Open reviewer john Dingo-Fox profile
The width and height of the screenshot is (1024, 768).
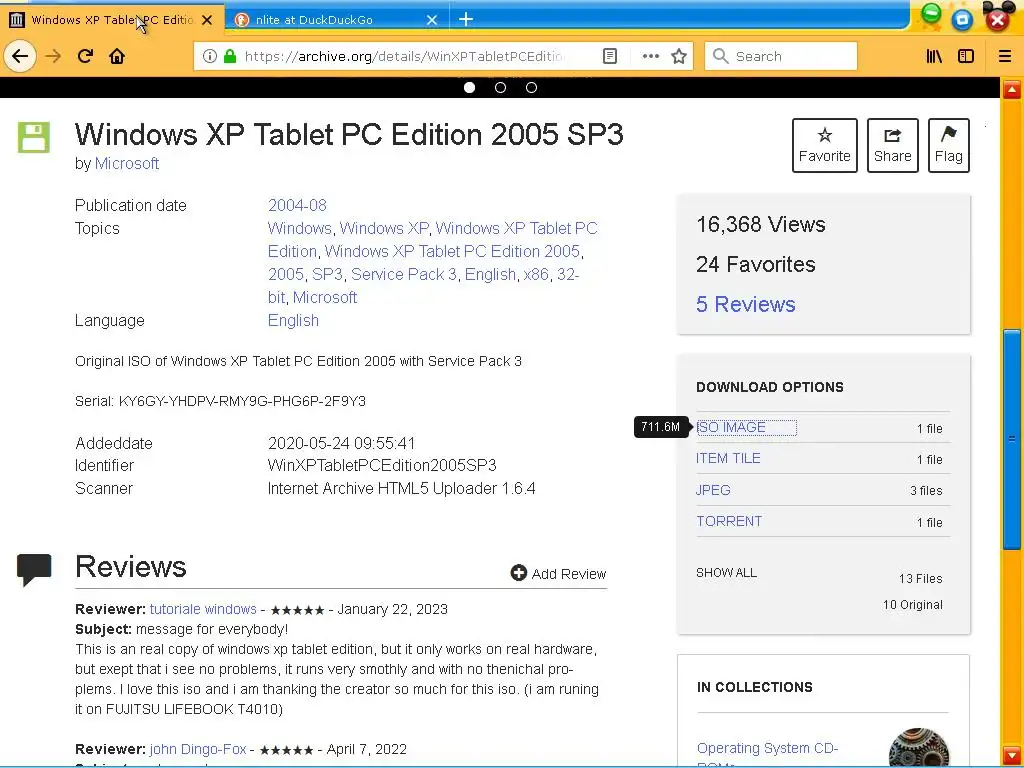point(198,749)
